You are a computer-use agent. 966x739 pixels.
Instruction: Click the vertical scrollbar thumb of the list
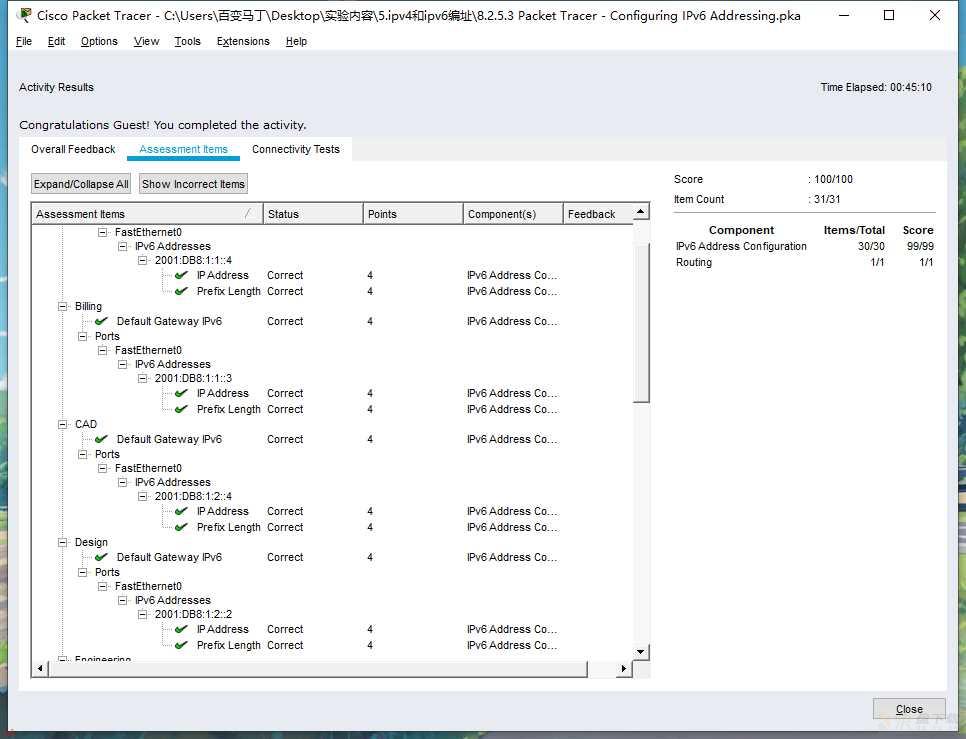[641, 323]
